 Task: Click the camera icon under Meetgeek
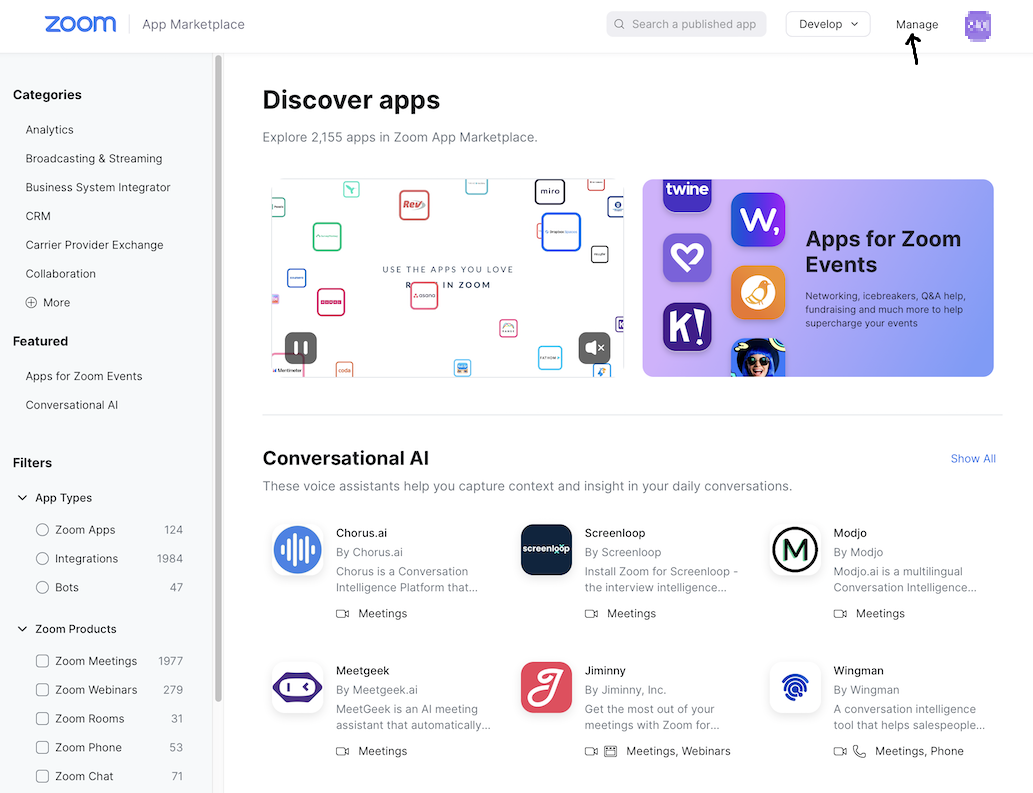pos(343,752)
